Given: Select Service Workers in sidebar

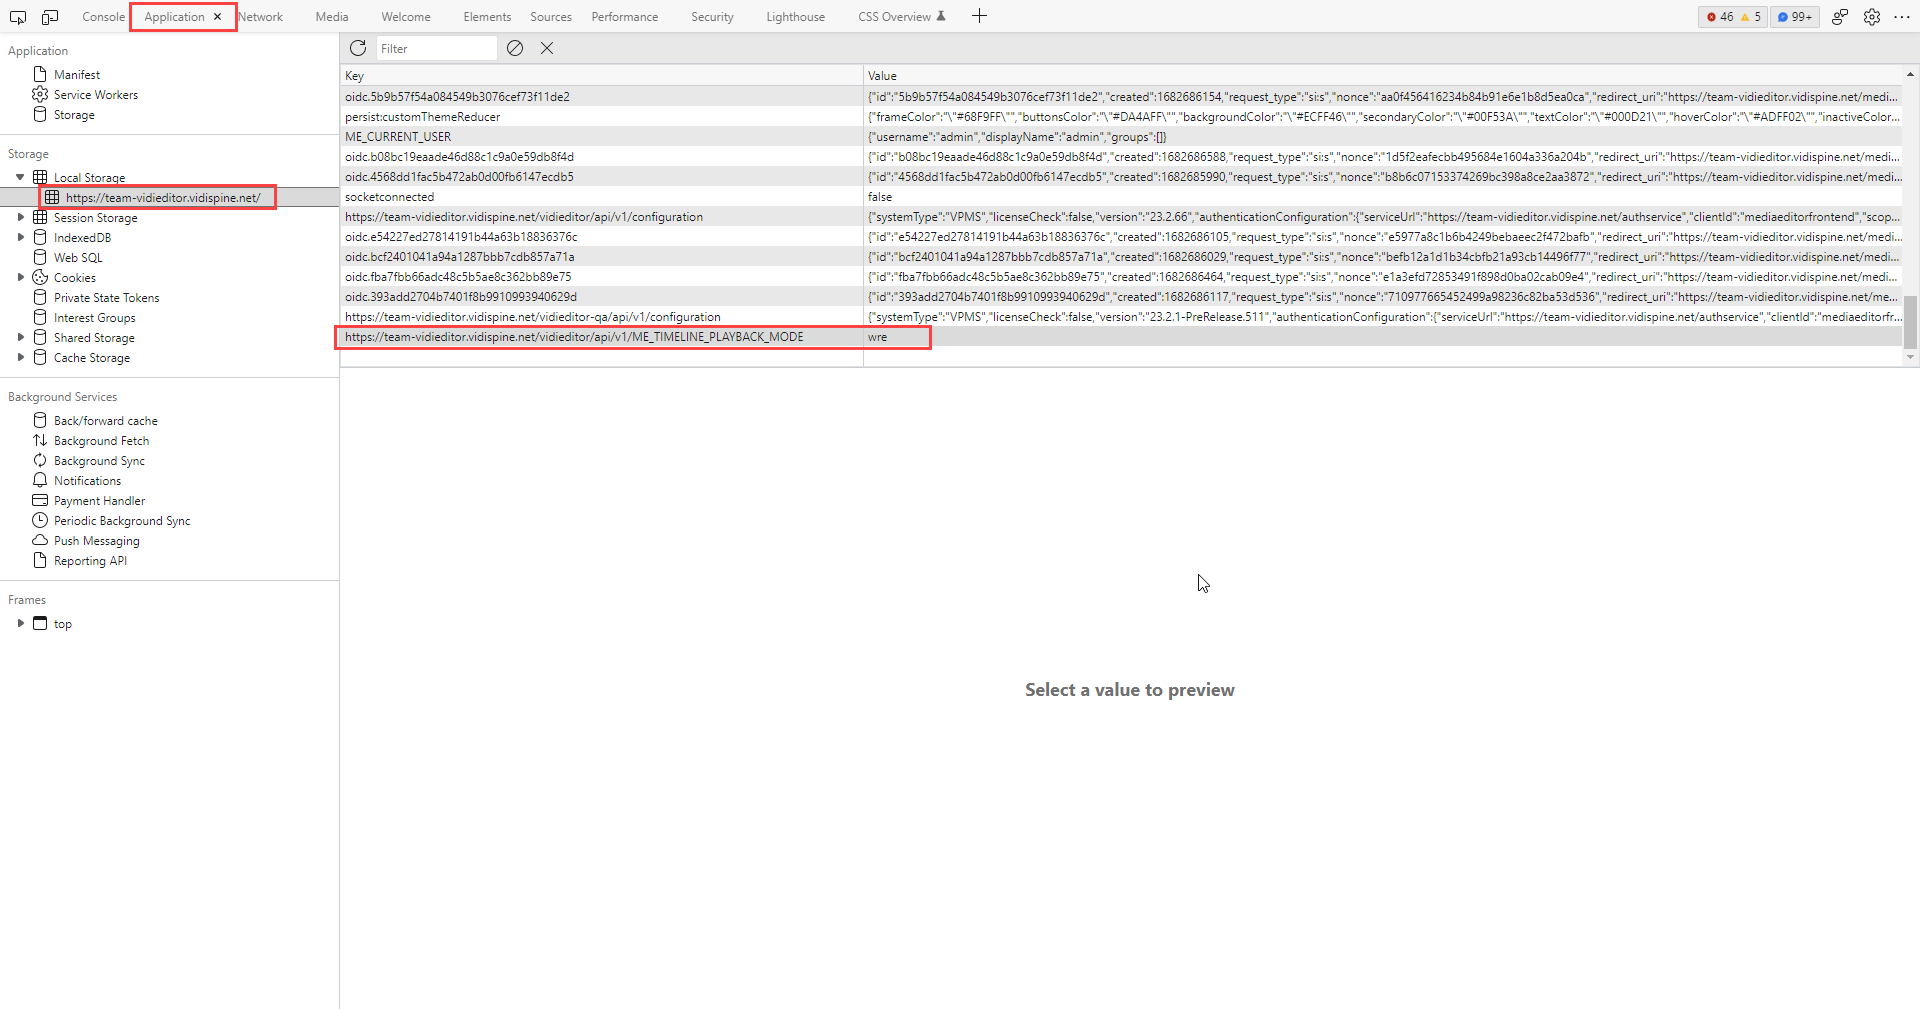Looking at the screenshot, I should coord(95,95).
